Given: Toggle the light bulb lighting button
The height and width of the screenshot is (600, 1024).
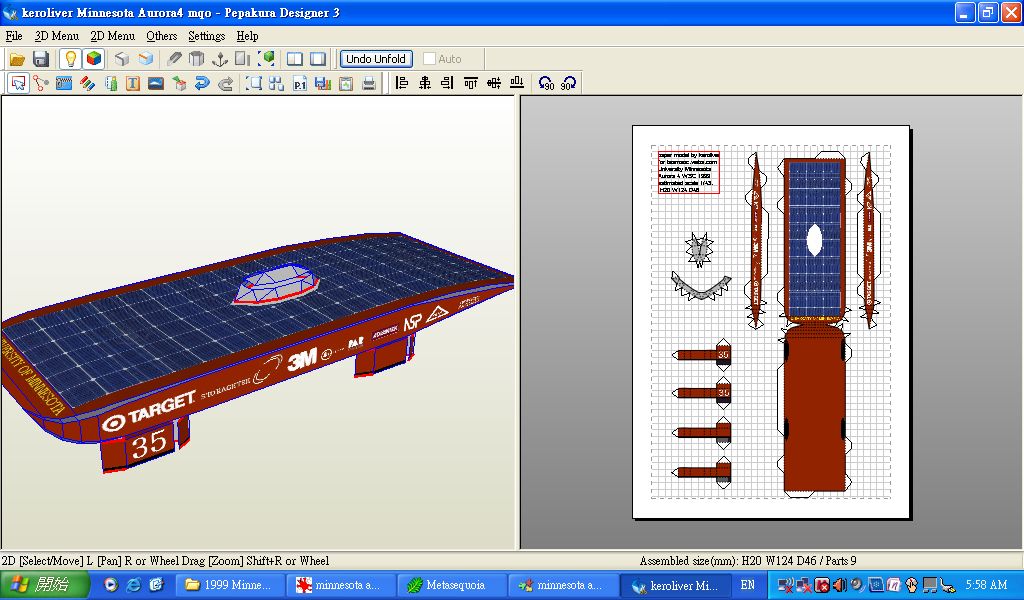Looking at the screenshot, I should click(x=70, y=59).
